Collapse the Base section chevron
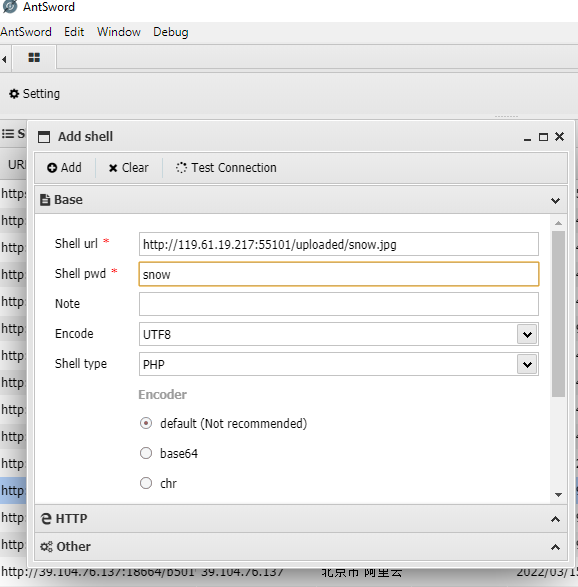 click(x=555, y=201)
